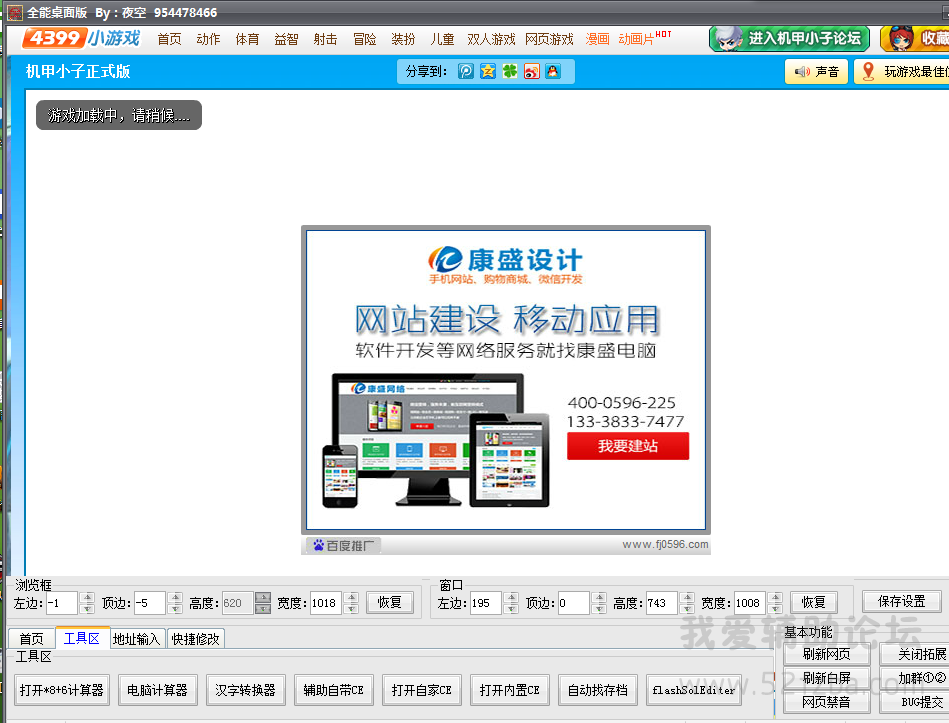Click the QQ penguin share icon
Screen dimensions: 949x723
552,71
